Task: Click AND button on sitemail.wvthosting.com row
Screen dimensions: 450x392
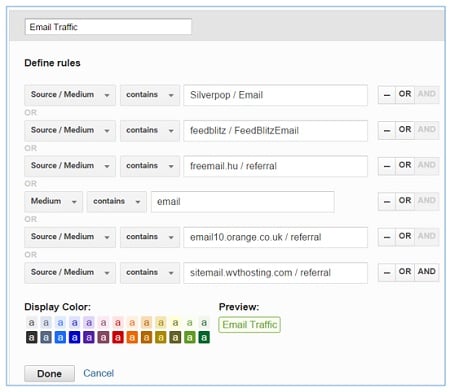Action: 427,272
